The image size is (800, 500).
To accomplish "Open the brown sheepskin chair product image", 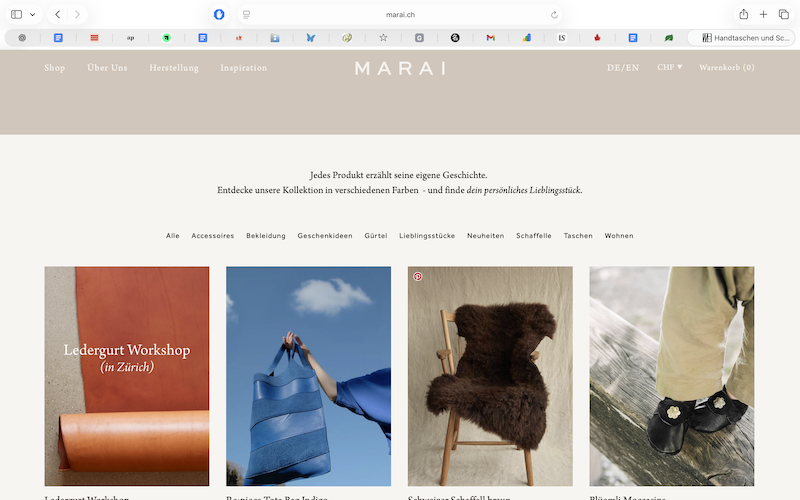I will point(490,376).
